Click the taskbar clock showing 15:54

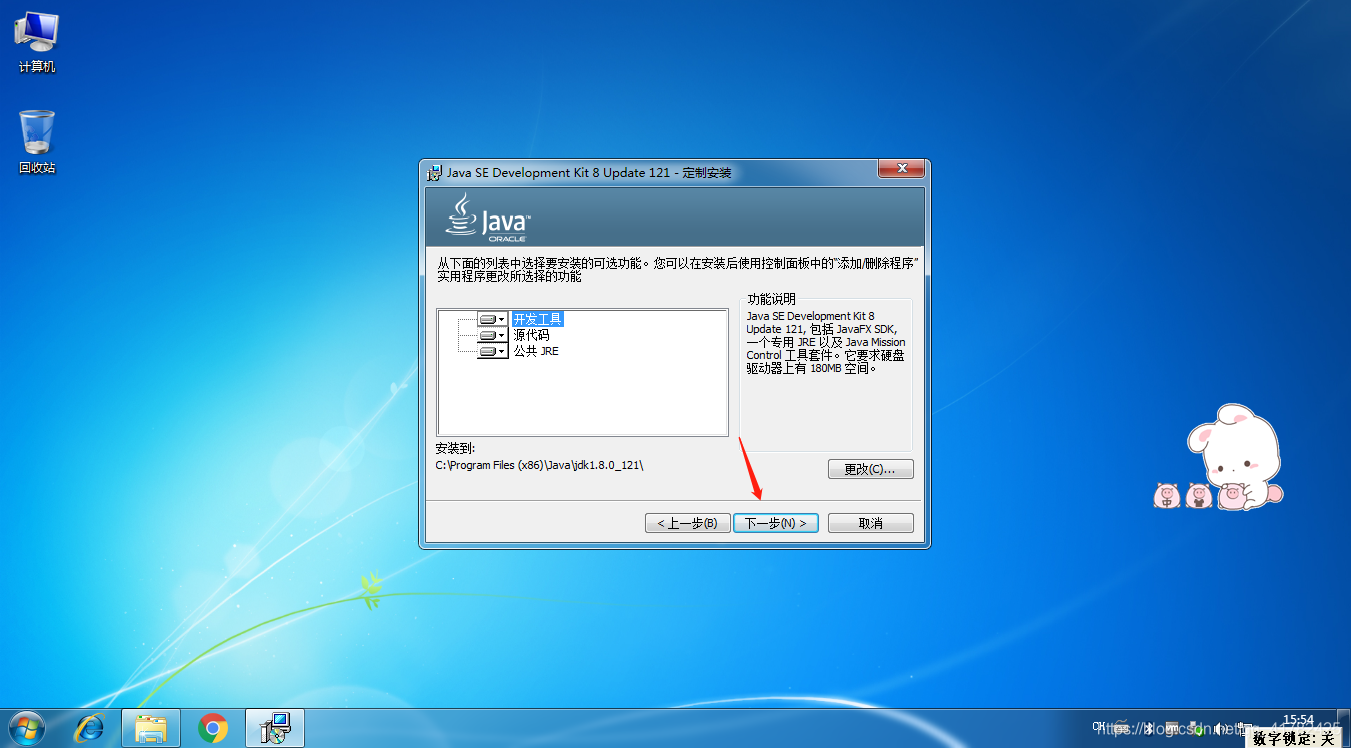(1298, 721)
